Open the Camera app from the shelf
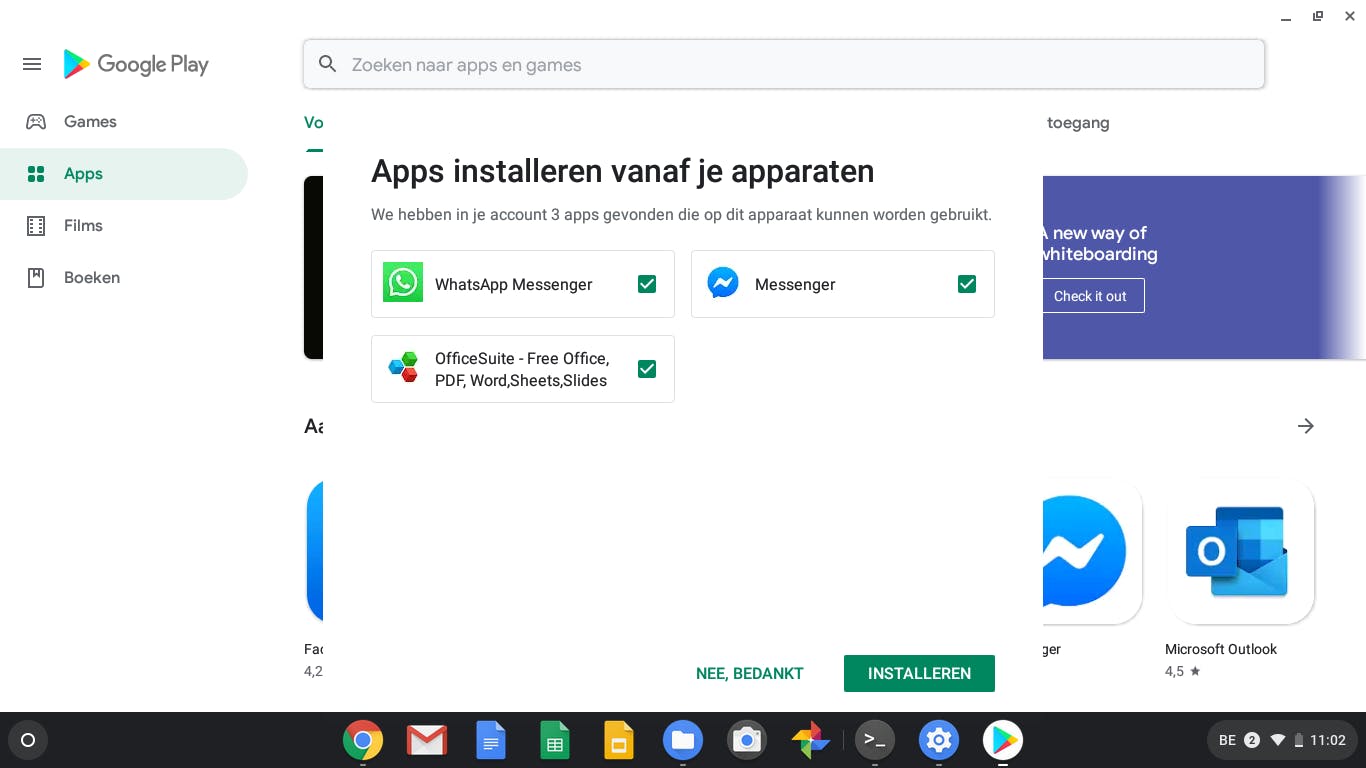 (x=747, y=740)
